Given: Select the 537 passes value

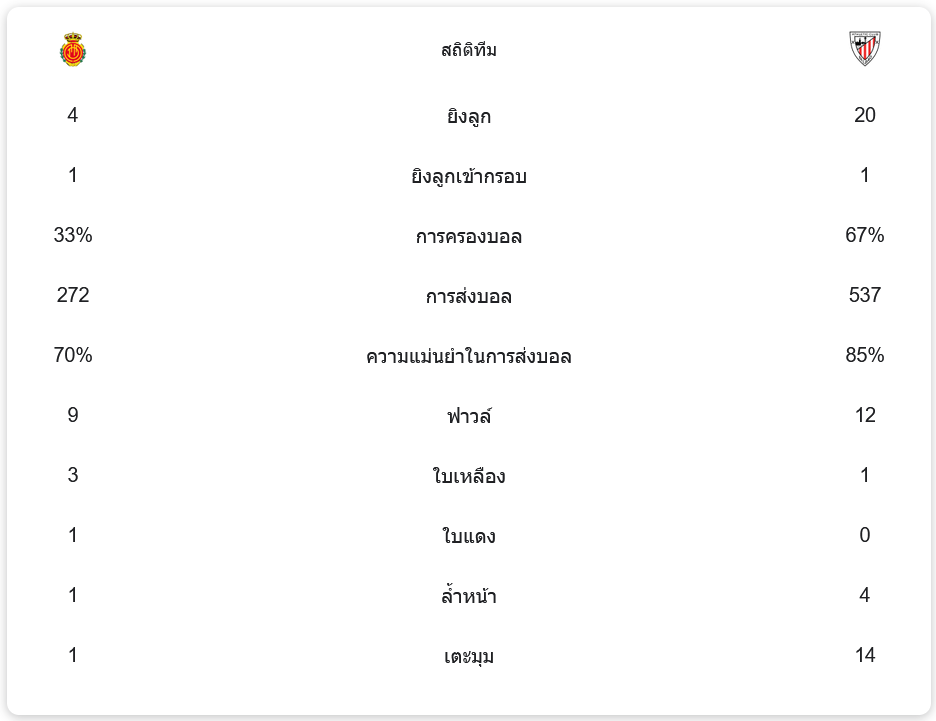Looking at the screenshot, I should (x=864, y=295).
